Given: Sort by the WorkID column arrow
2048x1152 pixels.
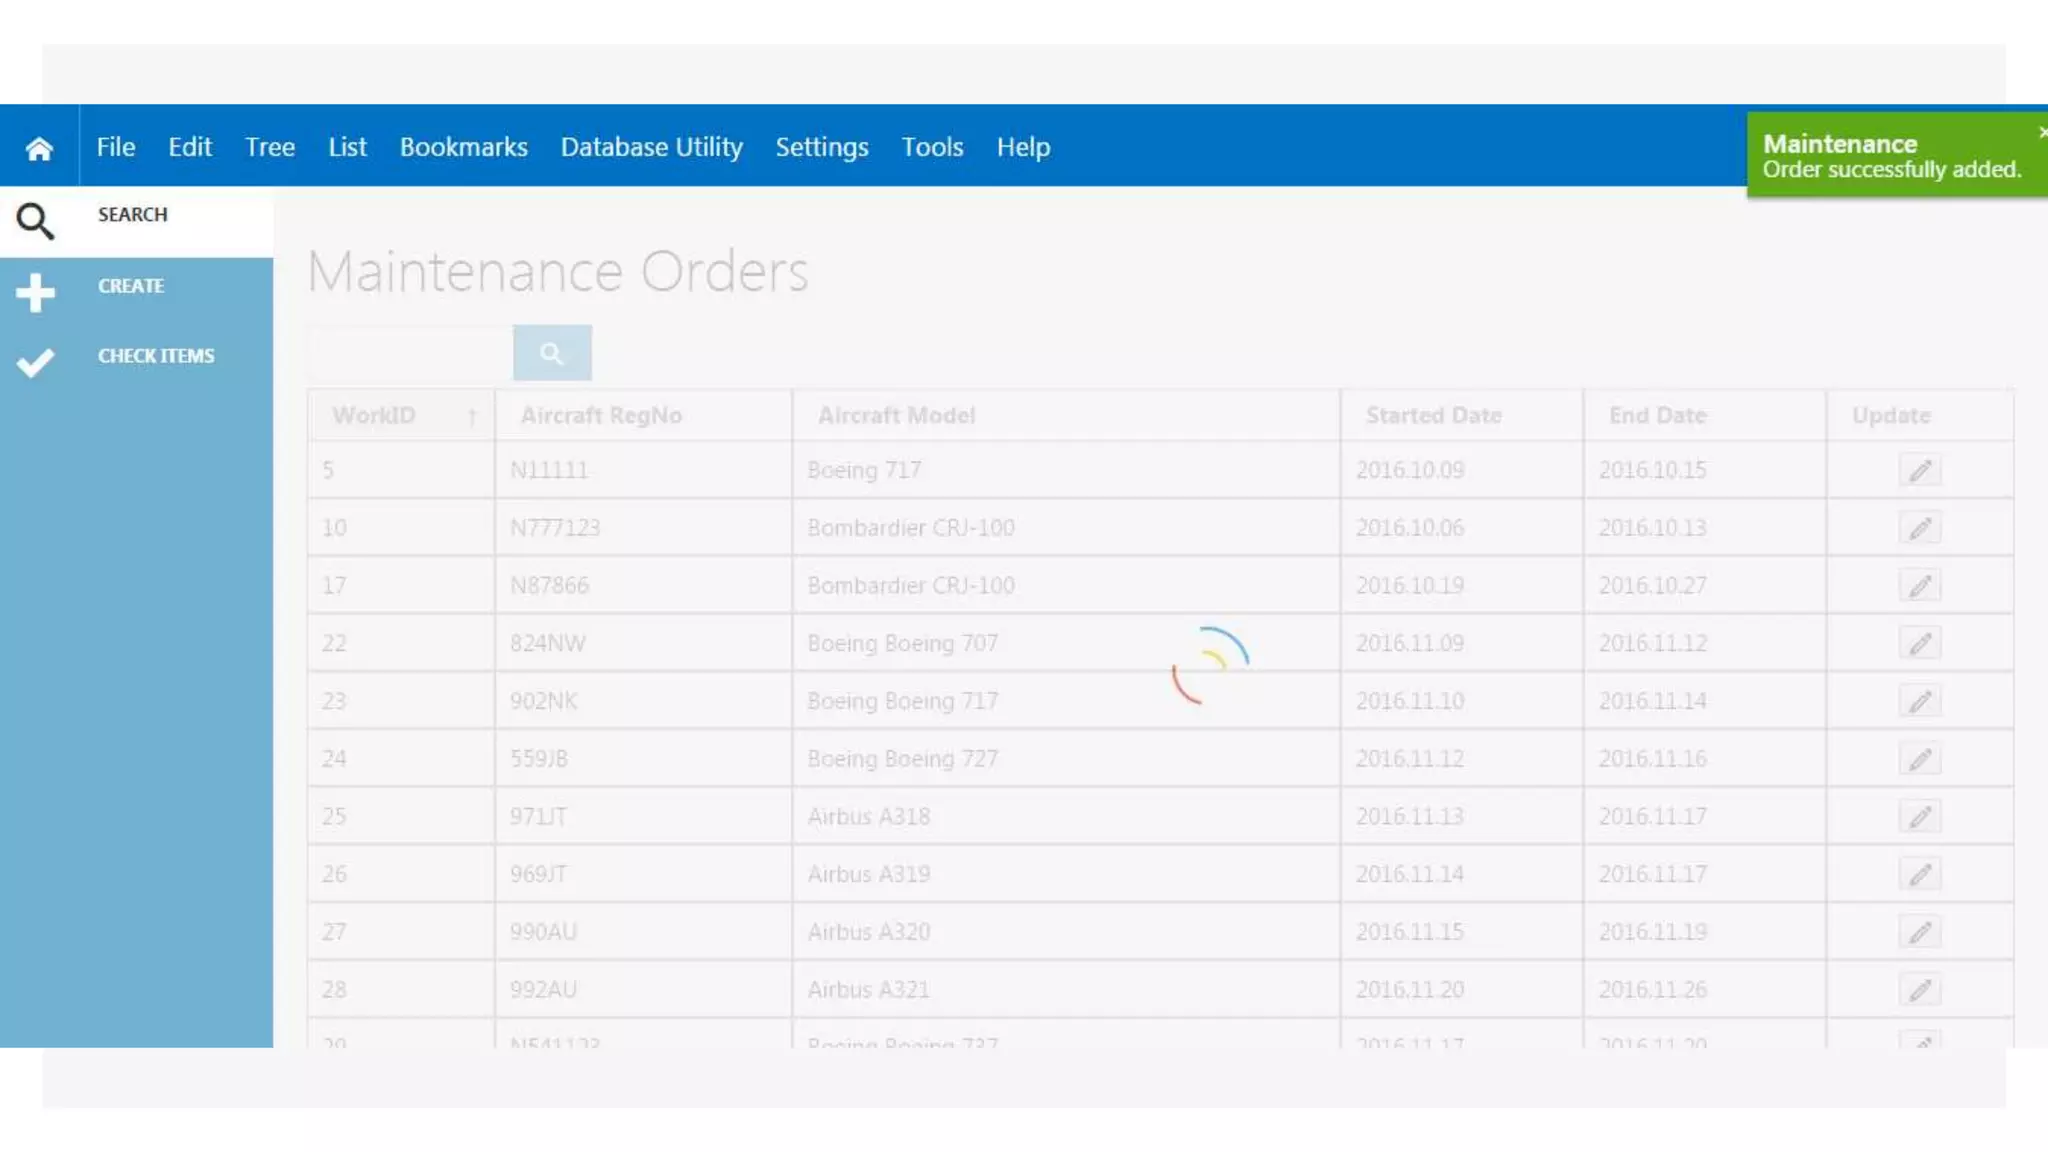Looking at the screenshot, I should (472, 416).
